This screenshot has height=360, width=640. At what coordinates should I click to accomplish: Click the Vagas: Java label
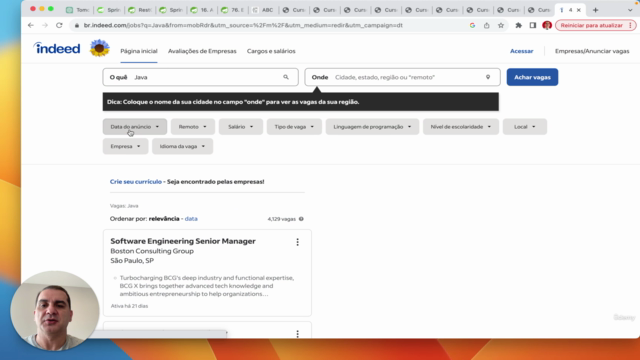pyautogui.click(x=124, y=206)
